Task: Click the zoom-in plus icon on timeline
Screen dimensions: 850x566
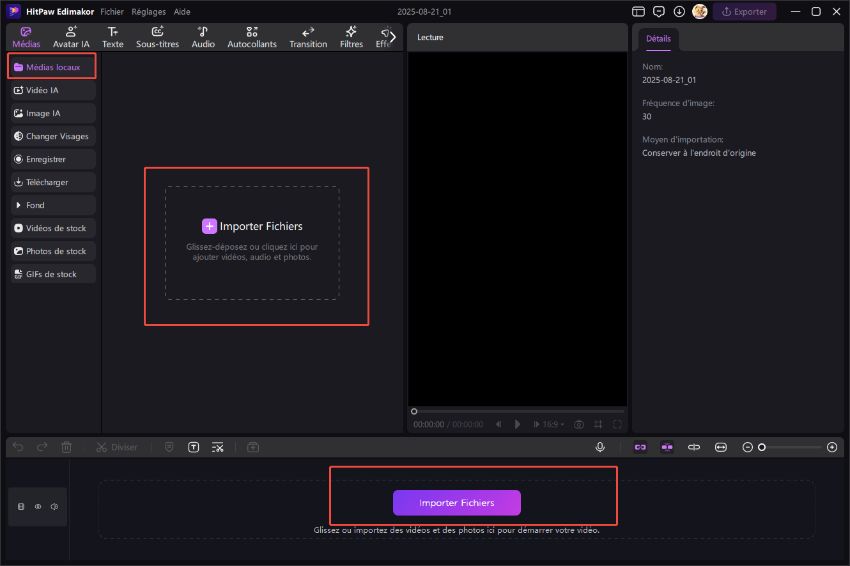Action: click(x=832, y=447)
